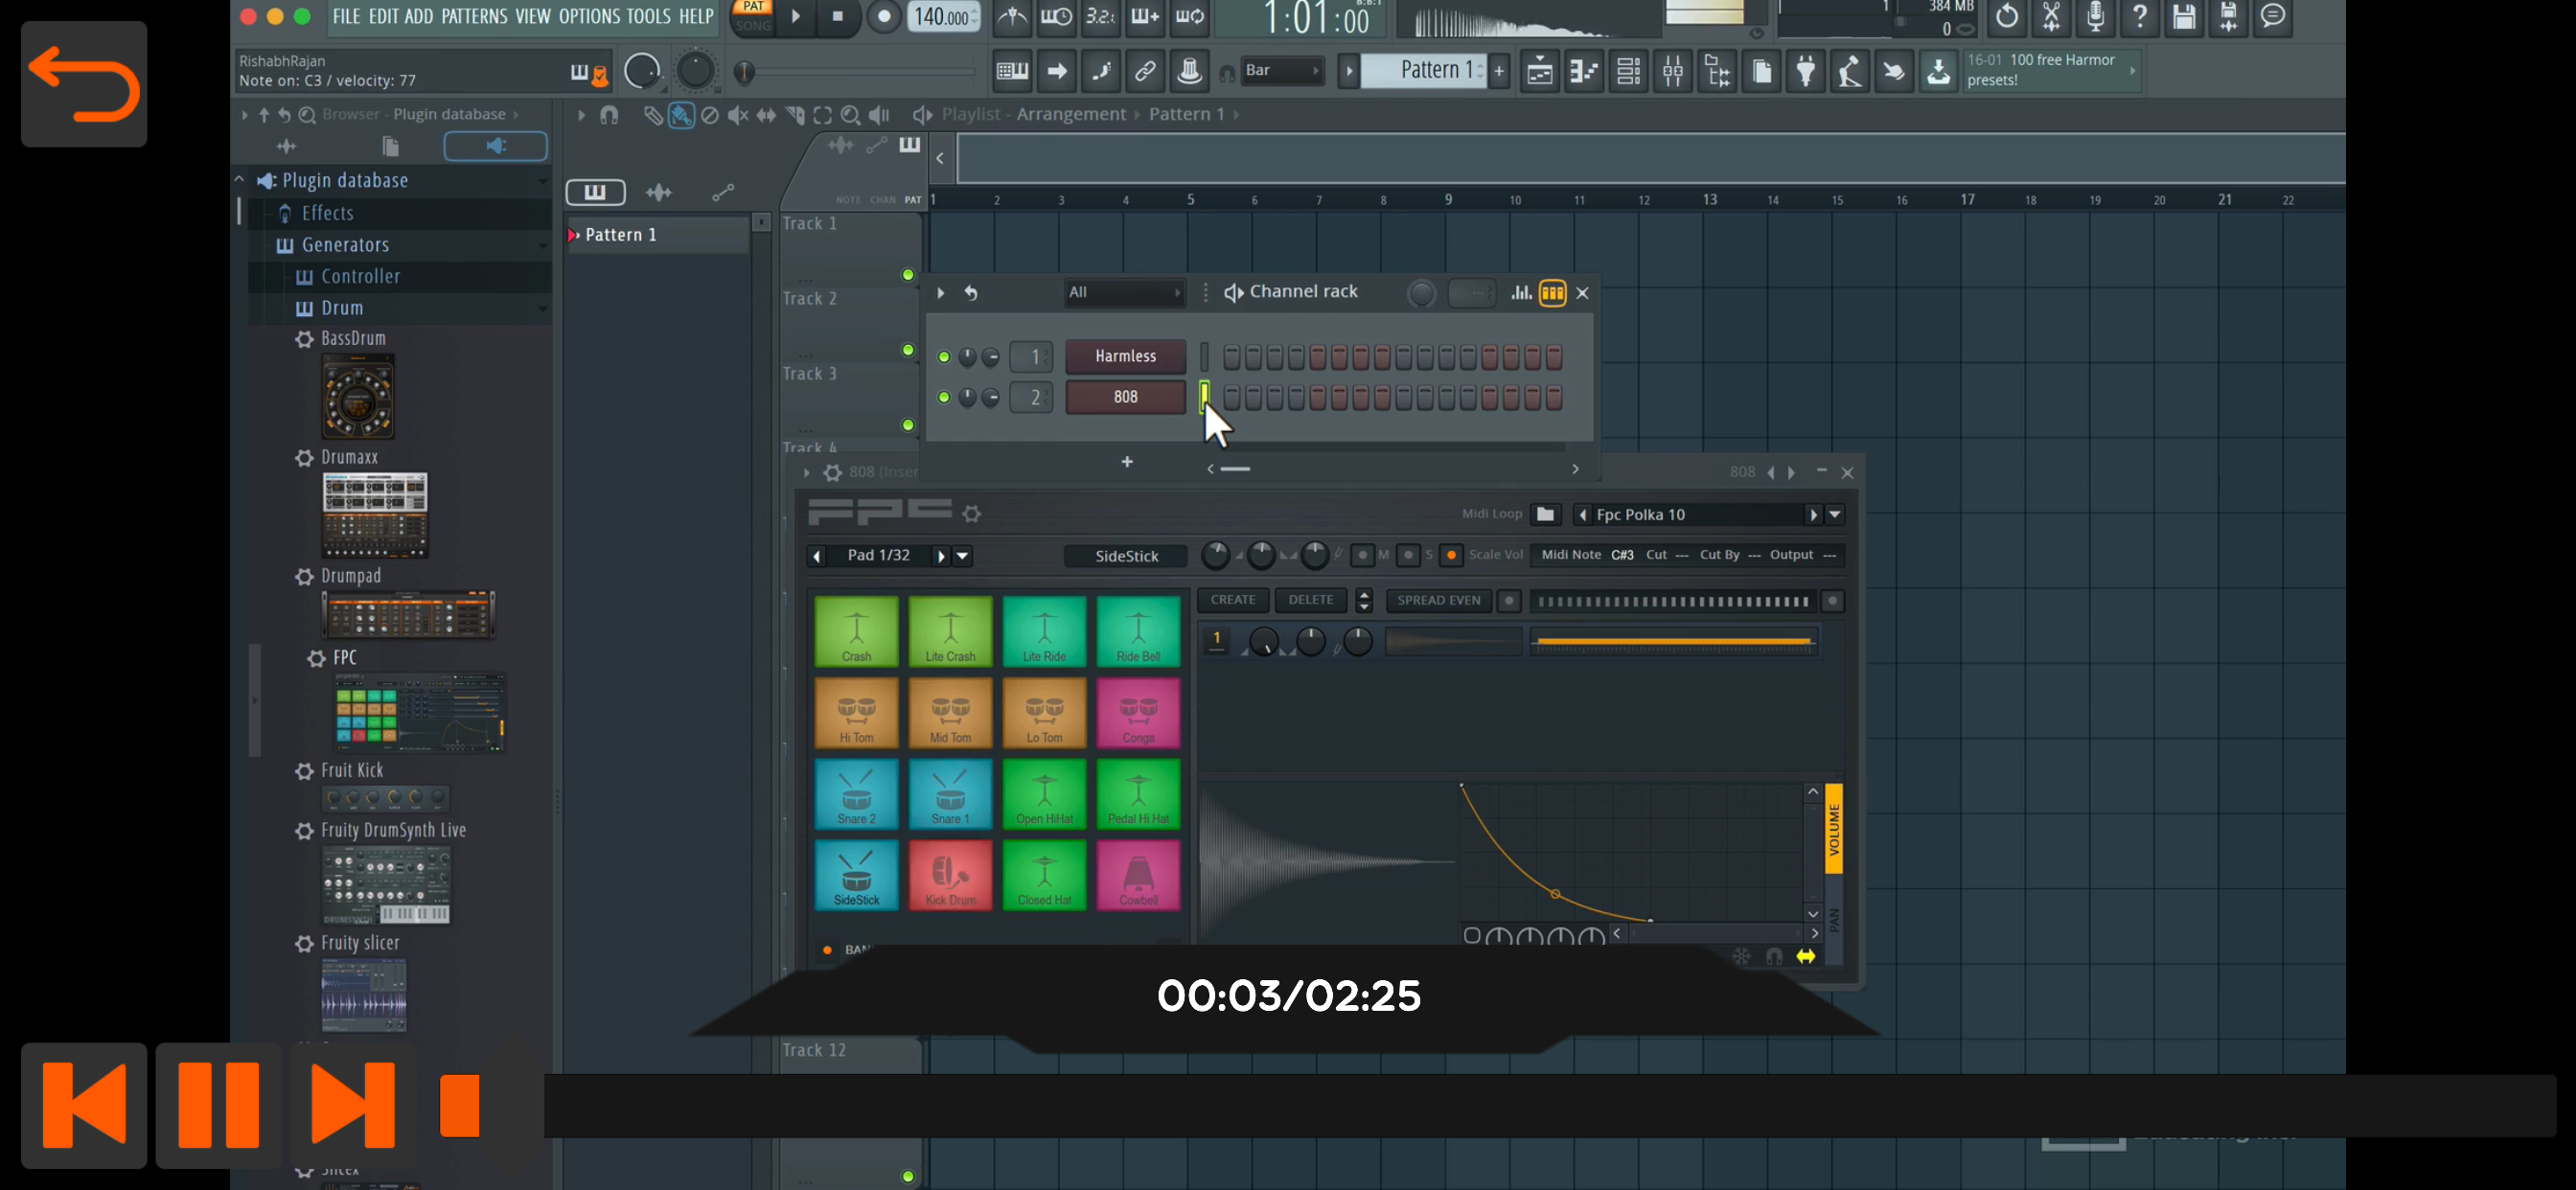Open channel rack graph editor icon

[x=1520, y=293]
